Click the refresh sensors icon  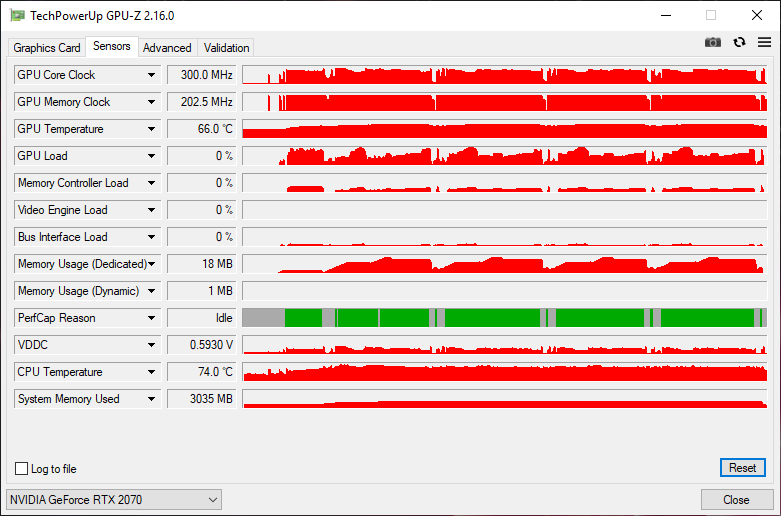[739, 42]
